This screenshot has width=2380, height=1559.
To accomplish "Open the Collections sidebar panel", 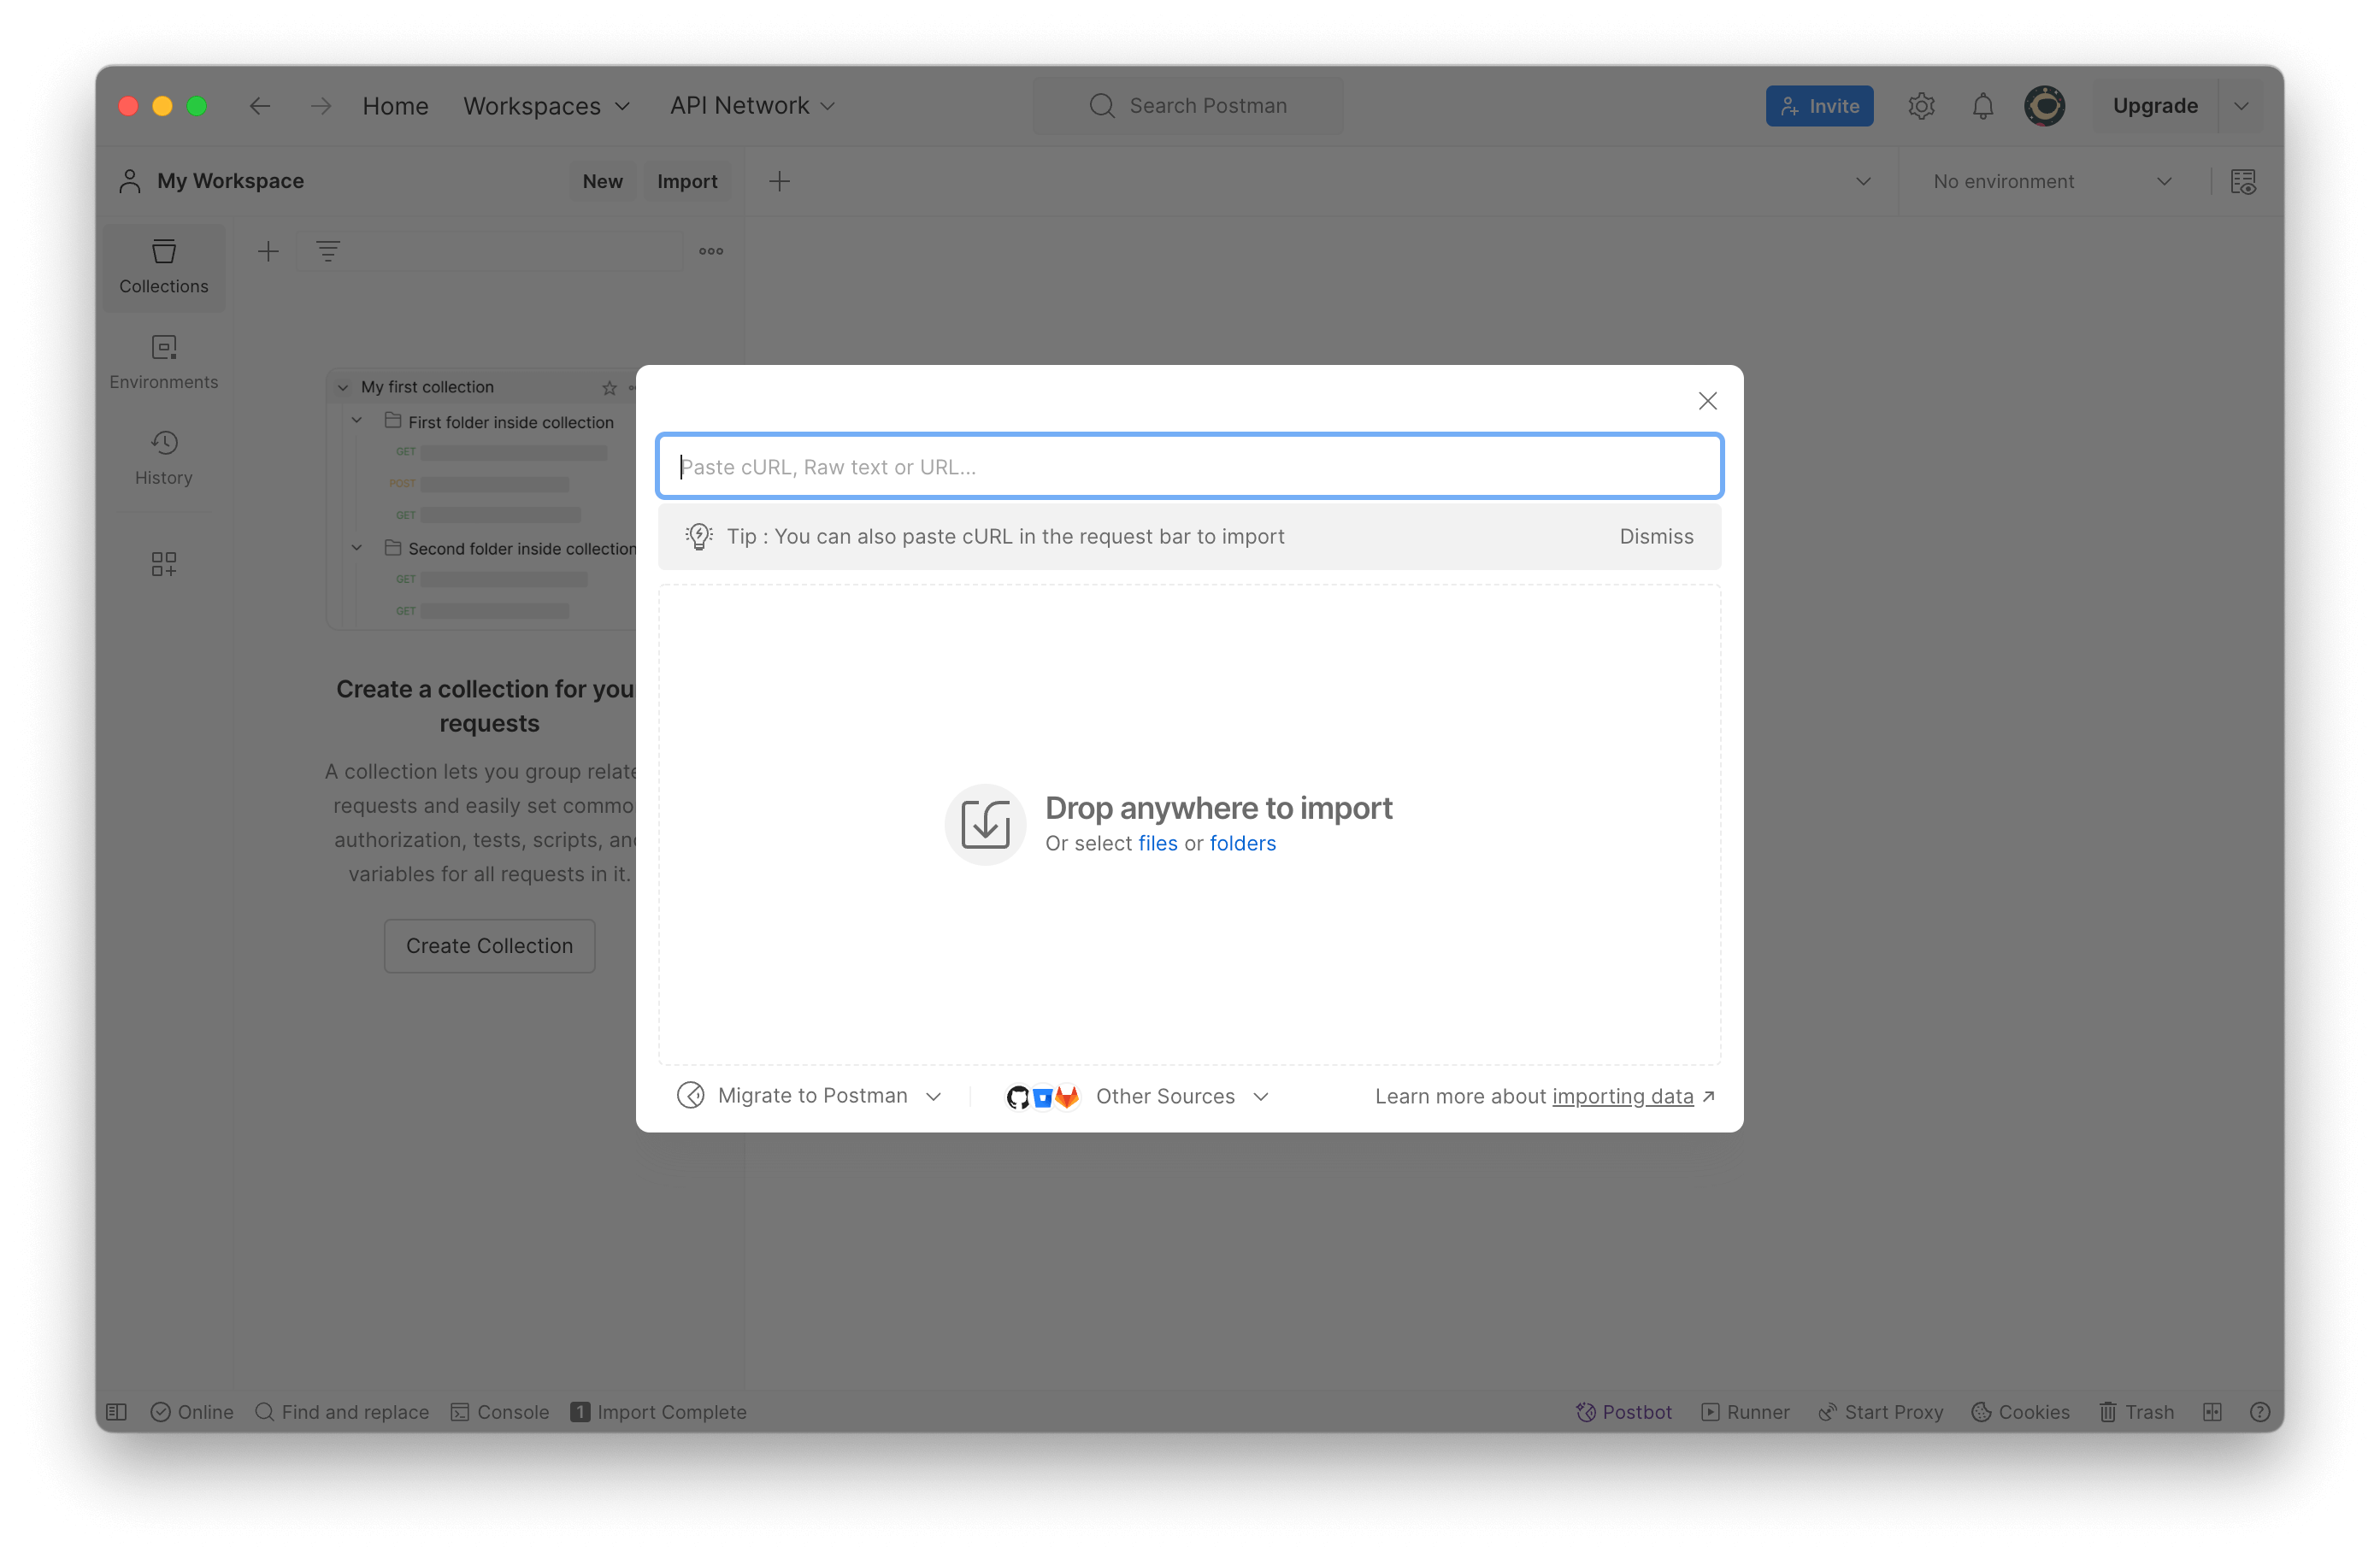I will click(x=163, y=266).
